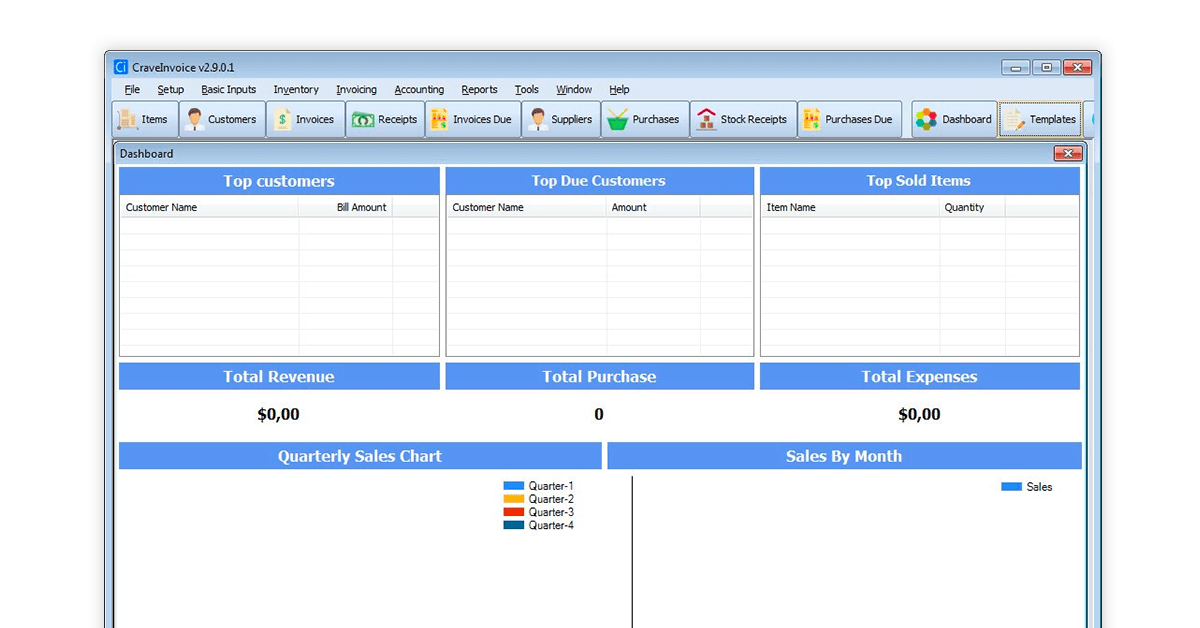Click the Dashboard panel title text
The height and width of the screenshot is (628, 1200).
click(x=146, y=154)
